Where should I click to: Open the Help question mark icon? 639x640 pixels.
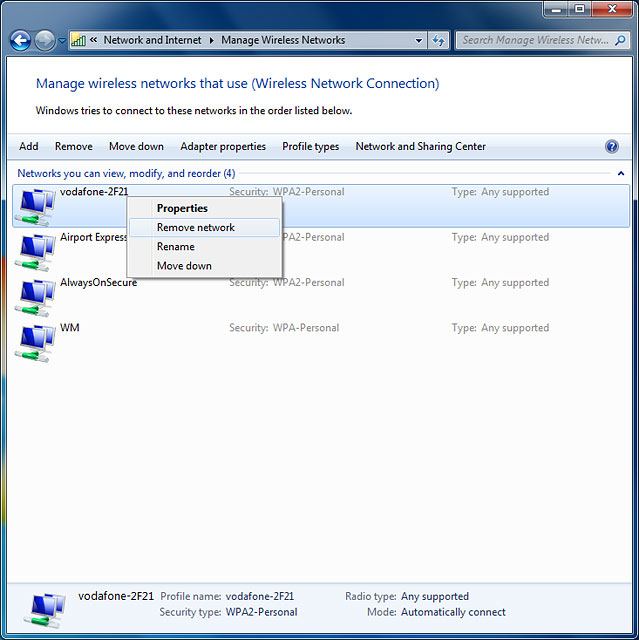pyautogui.click(x=612, y=147)
